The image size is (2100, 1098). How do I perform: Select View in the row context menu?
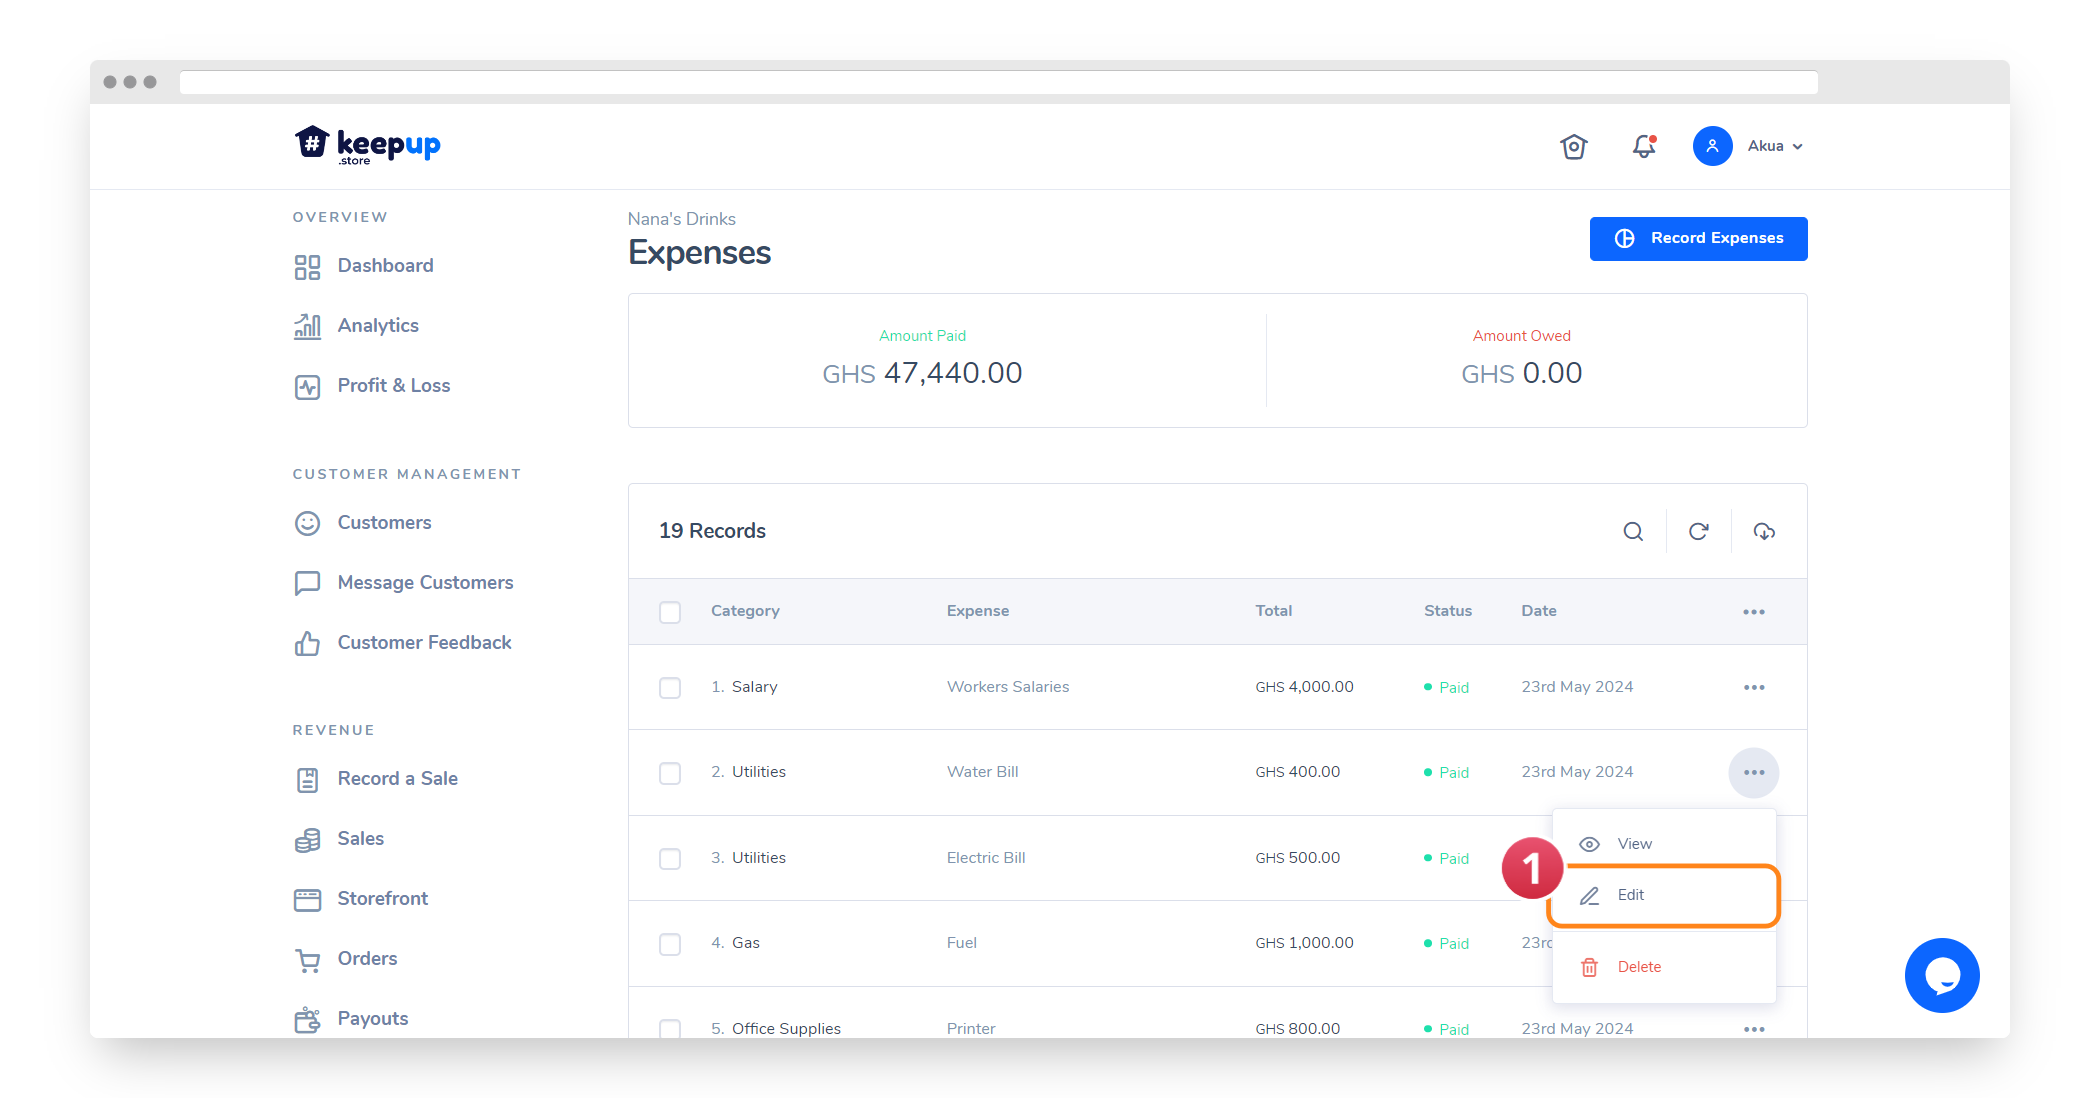1634,844
